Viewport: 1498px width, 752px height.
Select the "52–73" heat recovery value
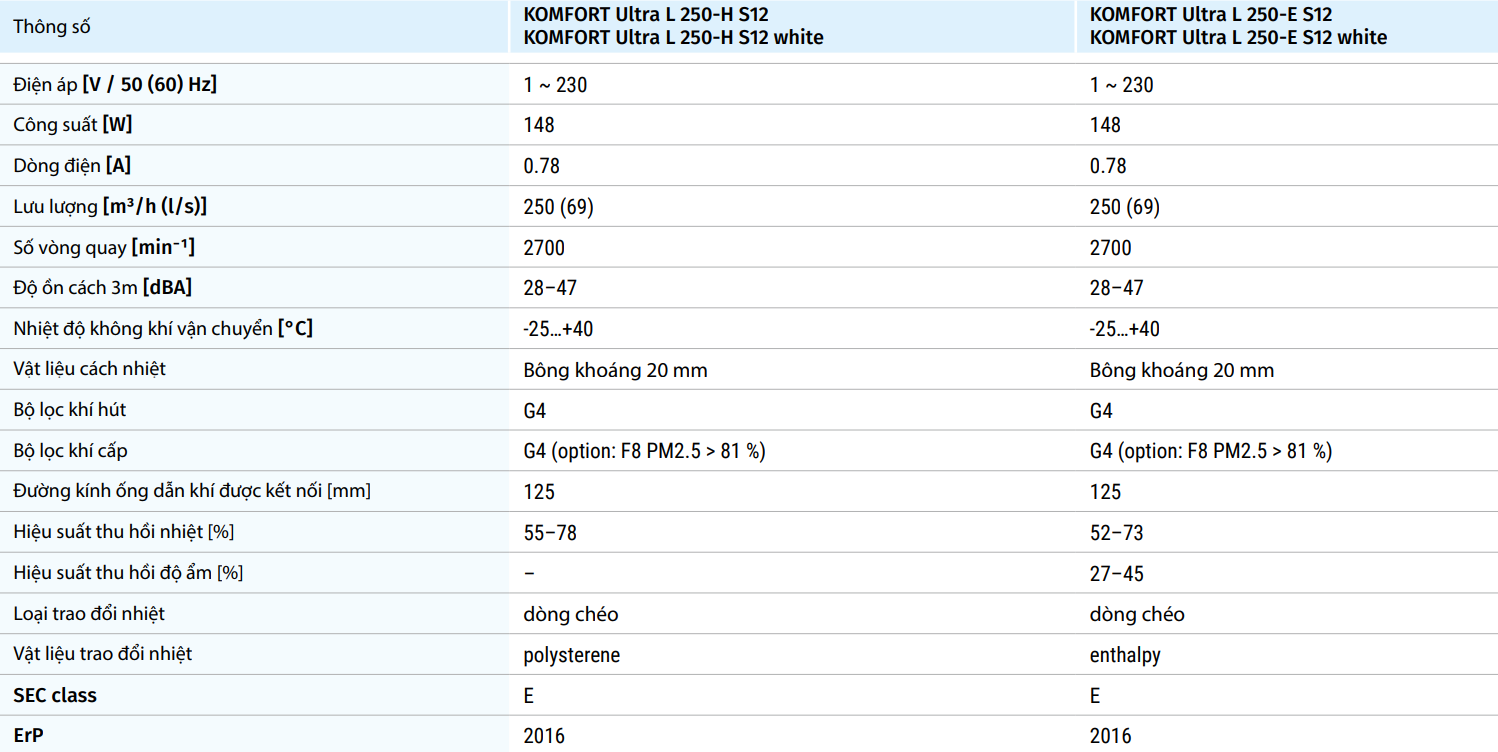tap(1117, 533)
